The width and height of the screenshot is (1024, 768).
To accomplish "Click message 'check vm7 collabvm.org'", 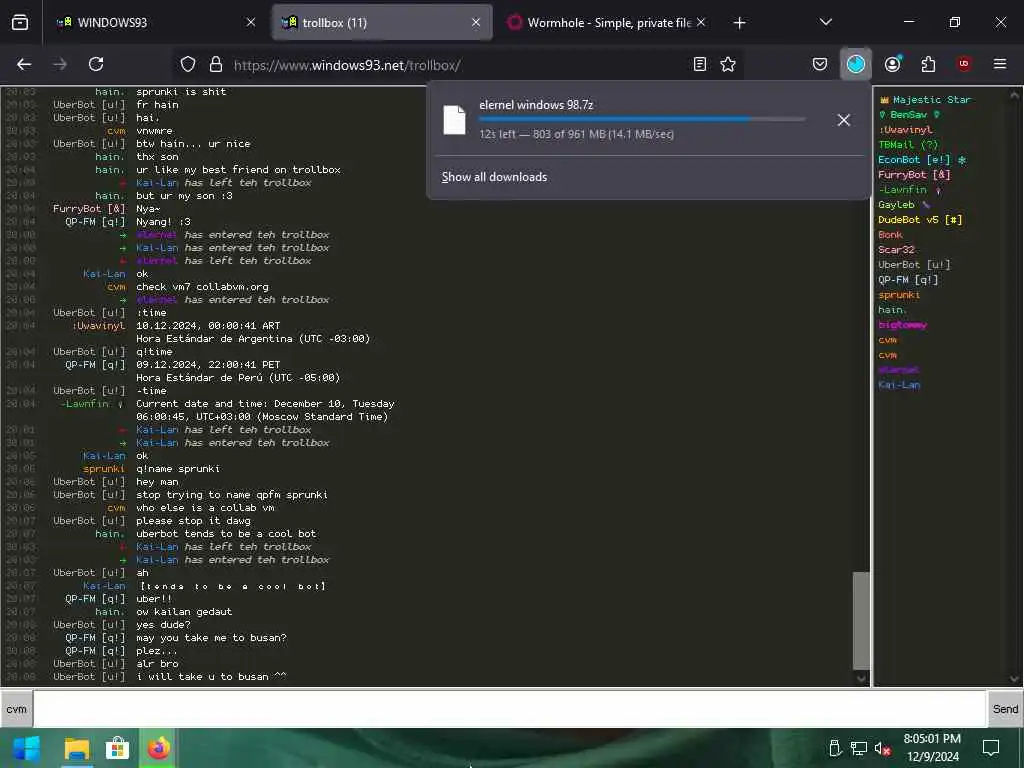I will [202, 287].
